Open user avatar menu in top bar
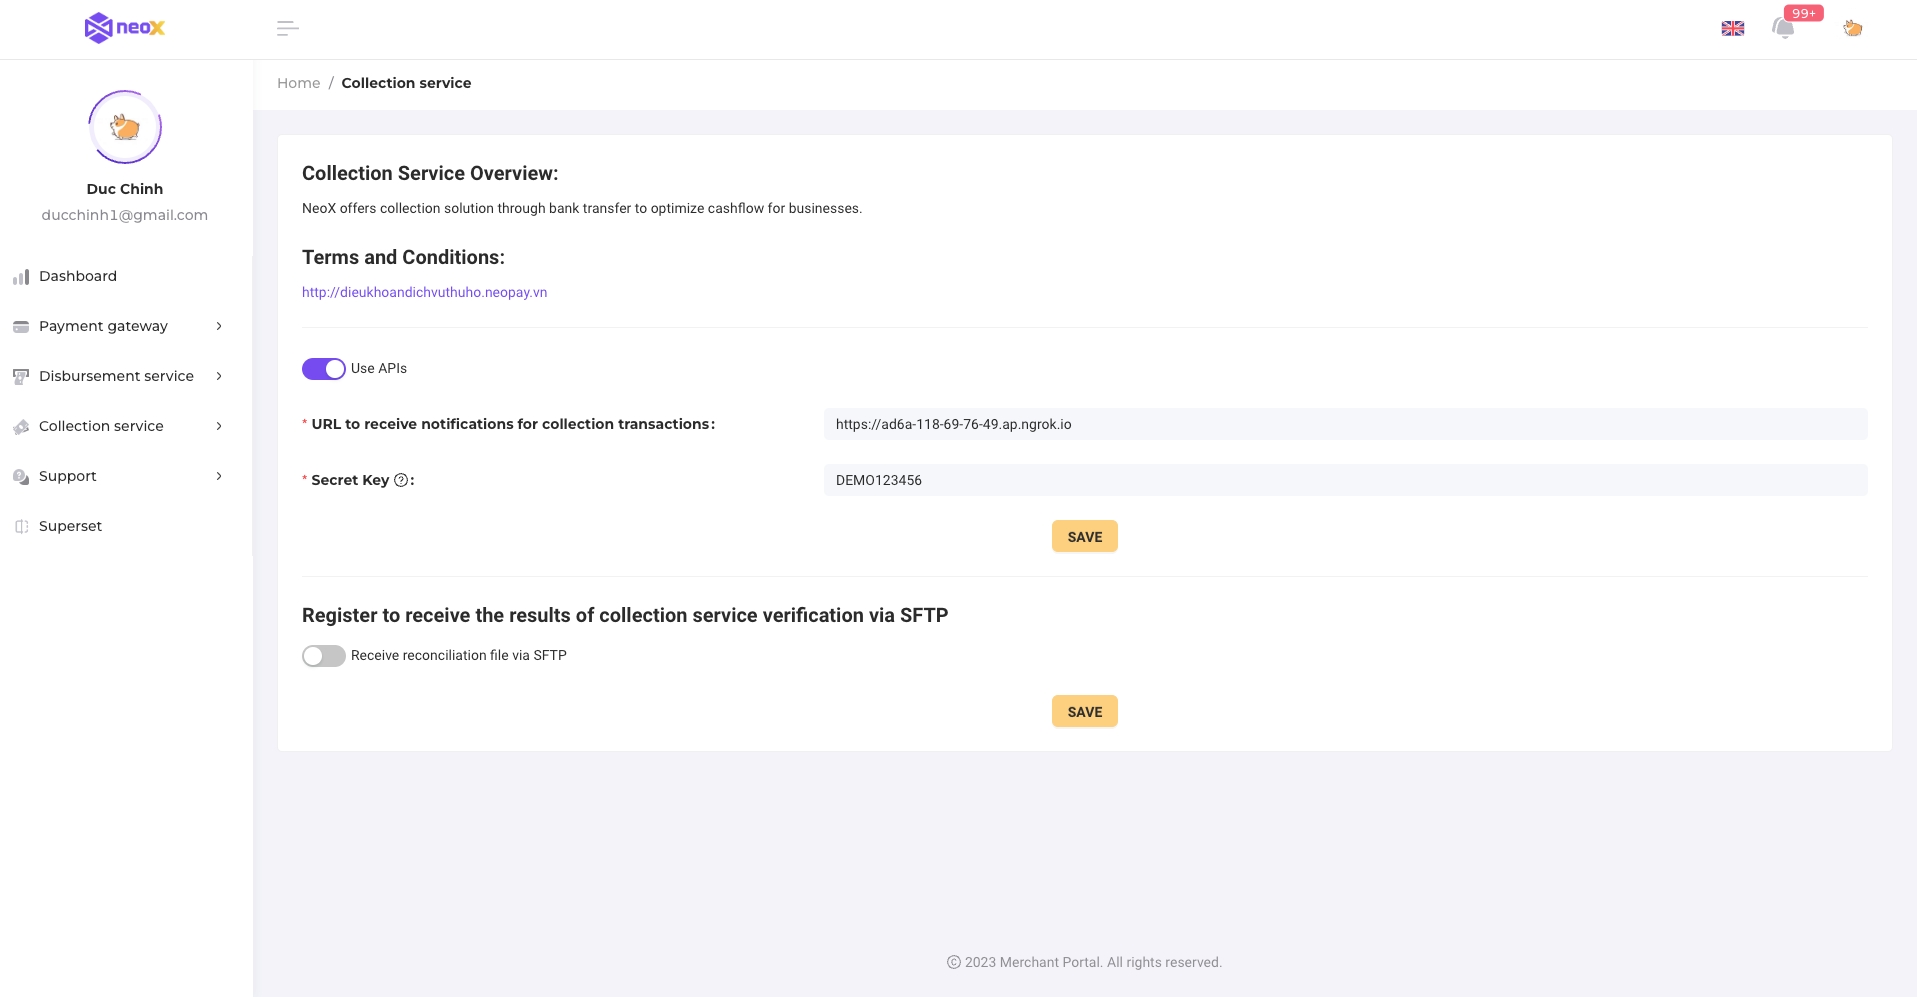This screenshot has height=997, width=1917. click(x=1852, y=28)
